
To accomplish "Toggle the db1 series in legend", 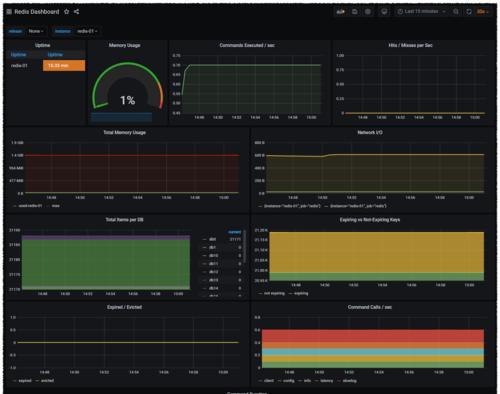I will tap(212, 247).
